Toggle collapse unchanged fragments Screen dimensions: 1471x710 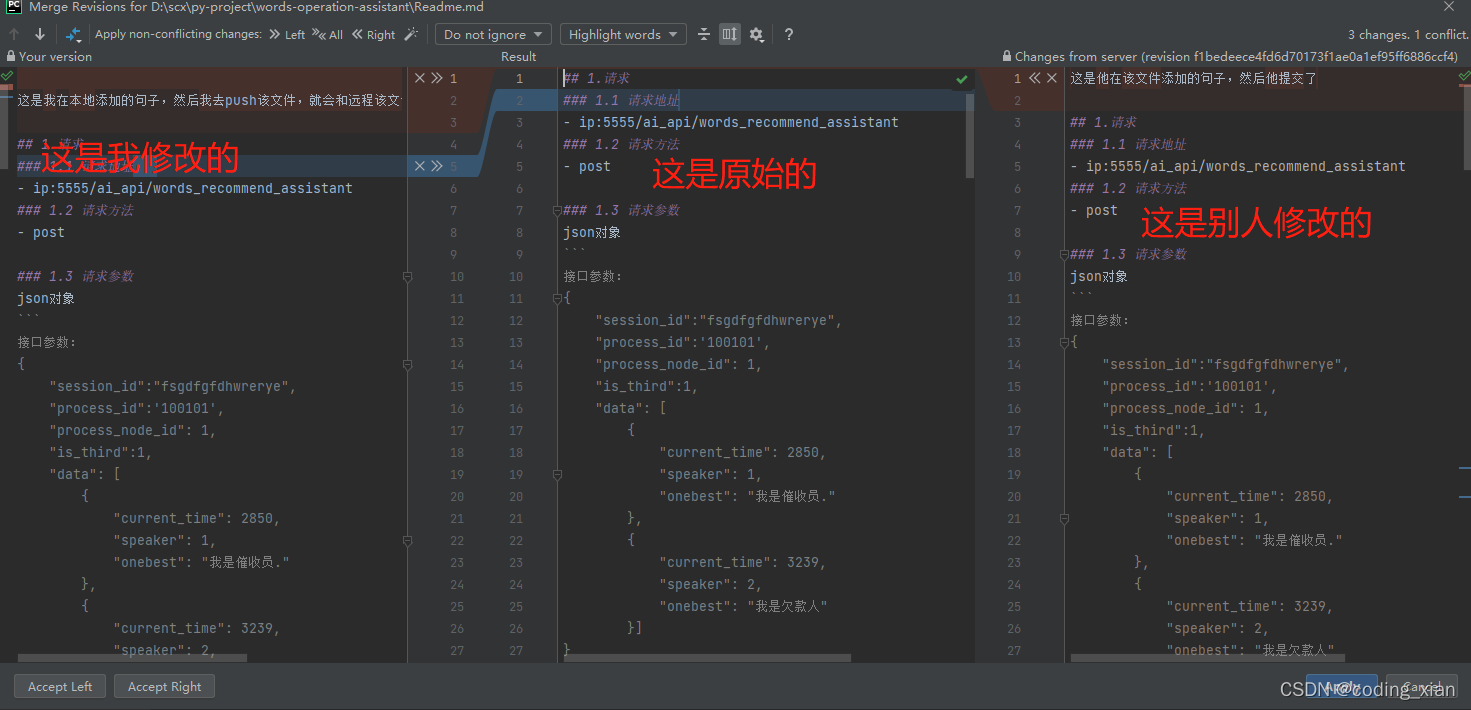click(704, 34)
